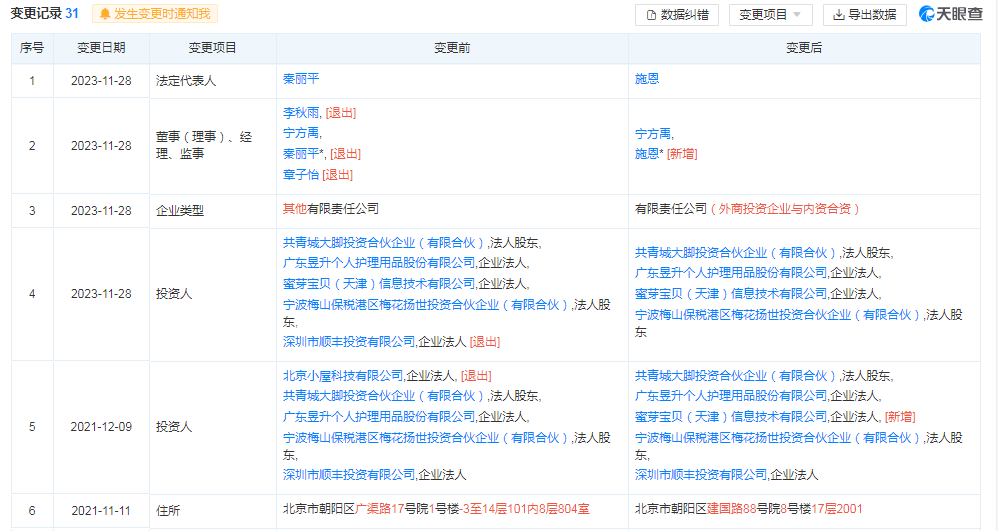The width and height of the screenshot is (998, 531).
Task: Click the 导出数据 button
Action: (864, 15)
